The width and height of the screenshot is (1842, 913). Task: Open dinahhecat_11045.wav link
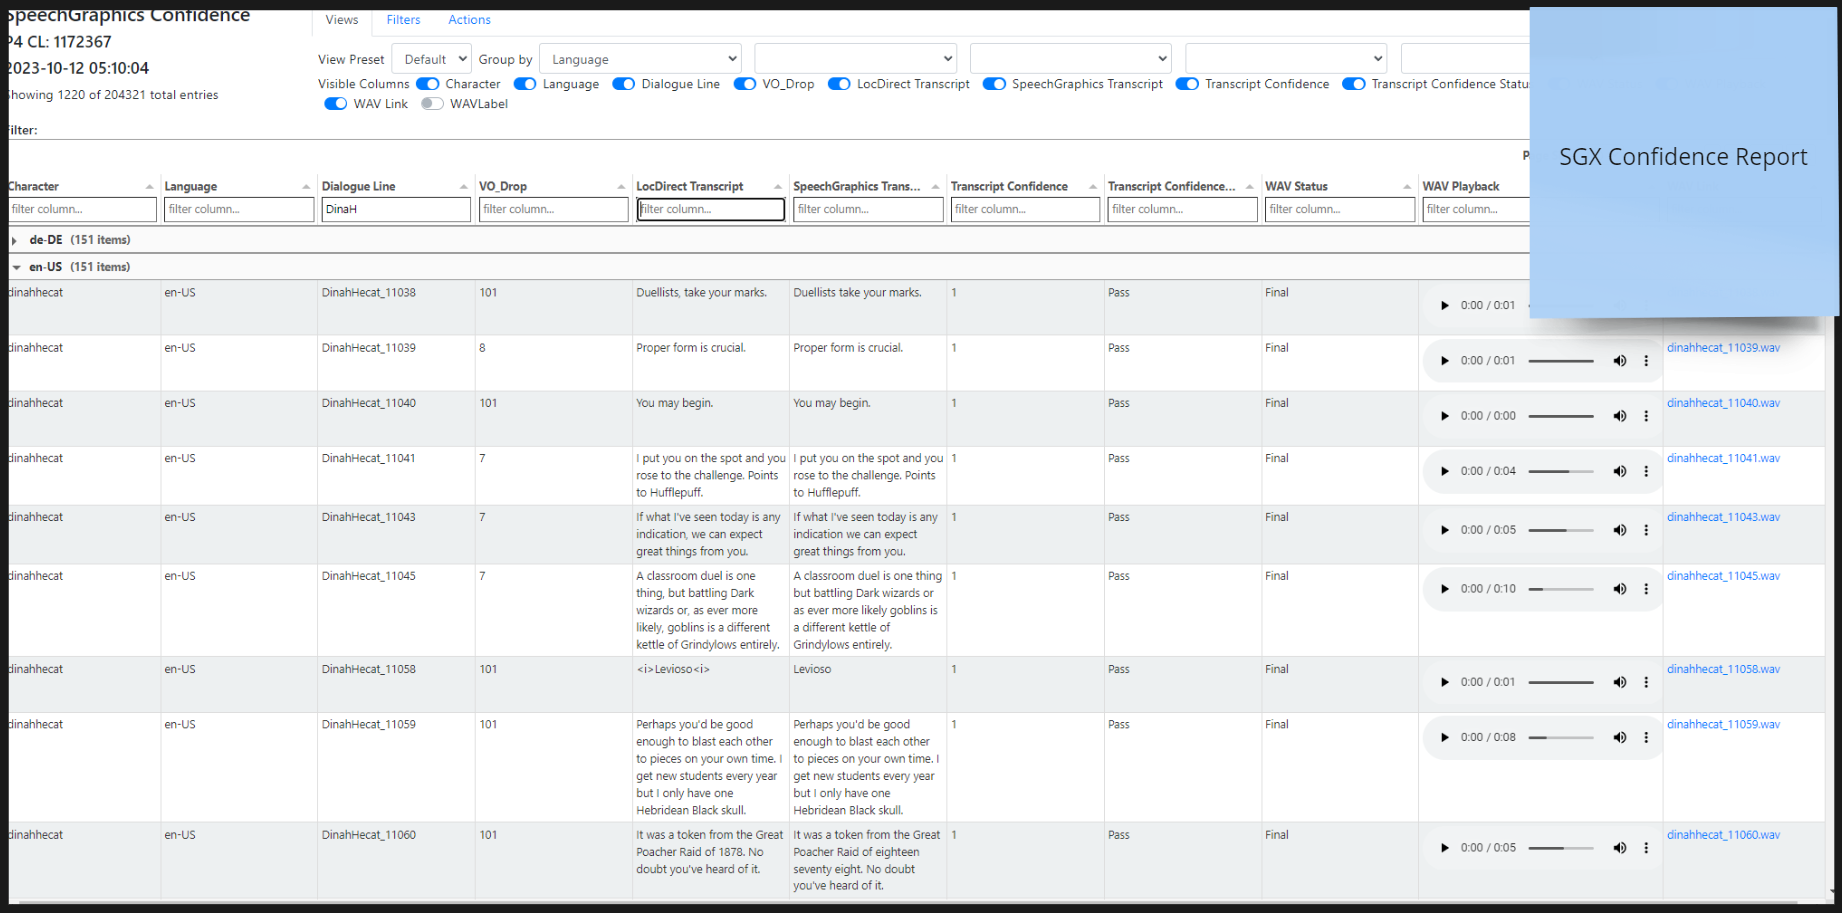1723,576
